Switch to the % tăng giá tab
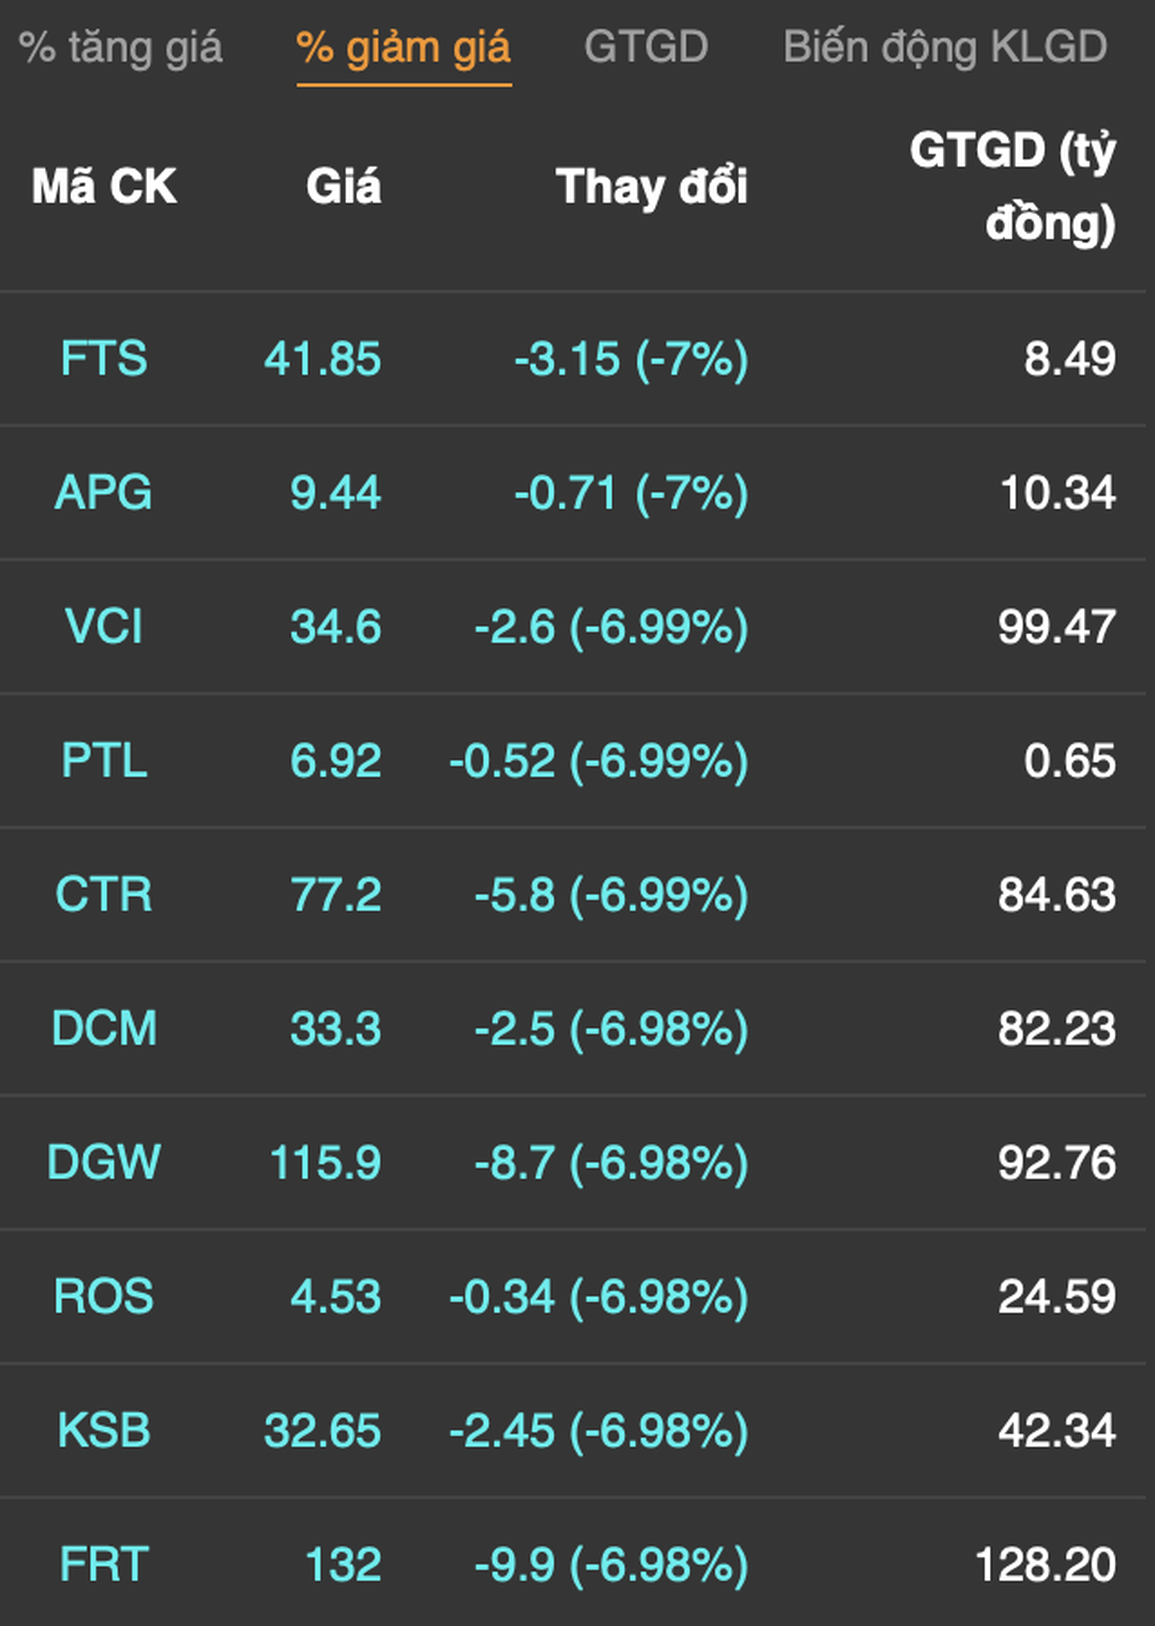Image resolution: width=1155 pixels, height=1626 pixels. pyautogui.click(x=121, y=48)
